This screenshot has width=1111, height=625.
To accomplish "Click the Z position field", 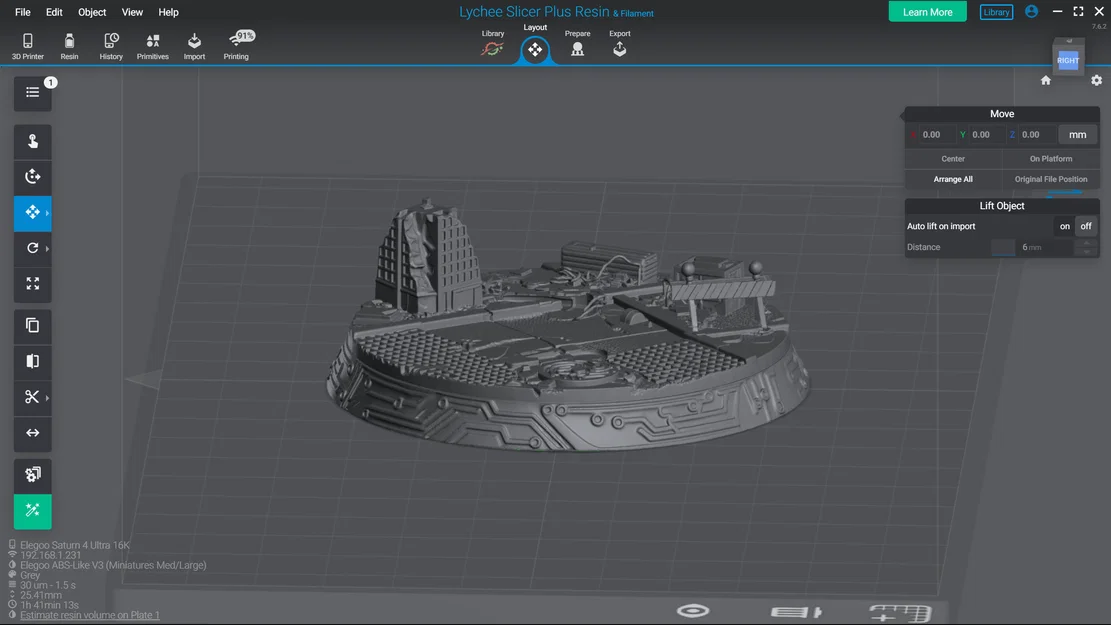I will pyautogui.click(x=1037, y=135).
